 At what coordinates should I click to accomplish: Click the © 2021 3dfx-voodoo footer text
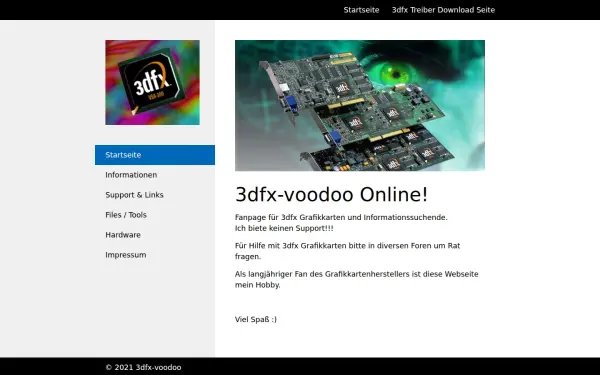point(143,367)
